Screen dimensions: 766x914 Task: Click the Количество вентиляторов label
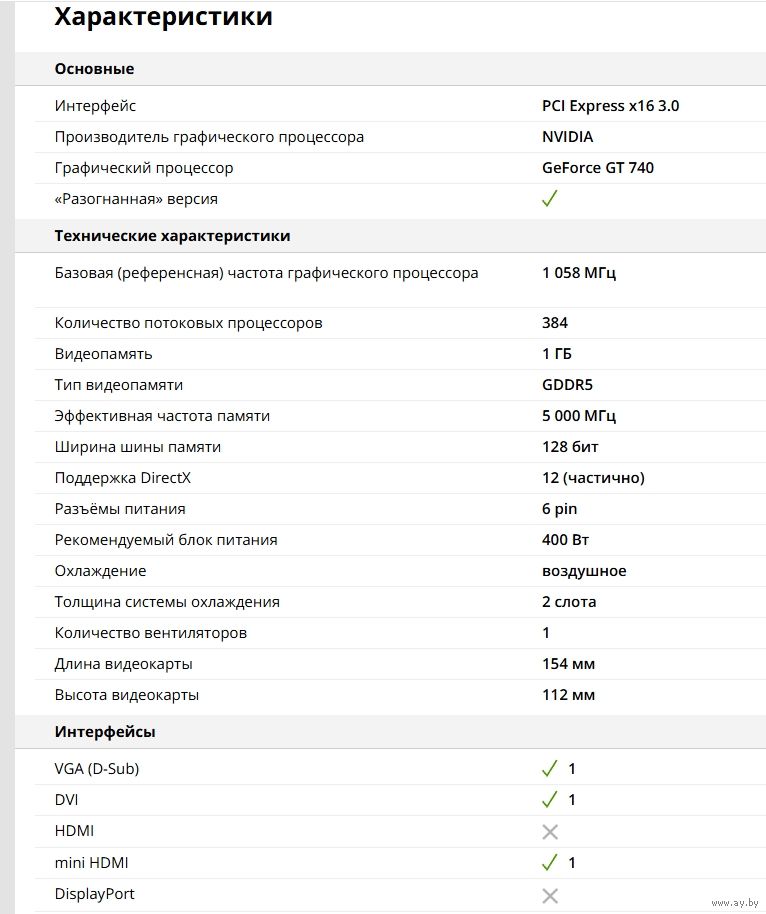tap(150, 633)
